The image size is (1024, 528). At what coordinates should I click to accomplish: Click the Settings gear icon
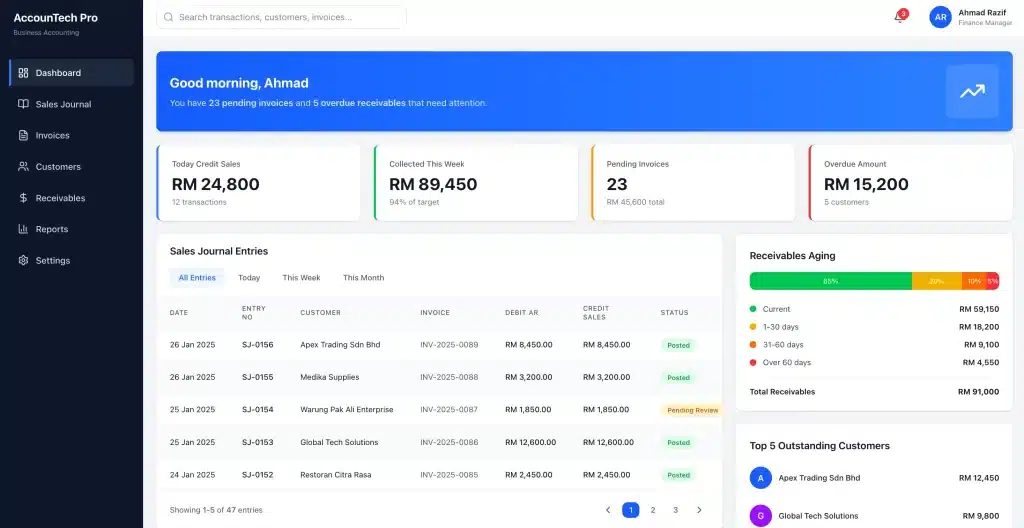[24, 260]
